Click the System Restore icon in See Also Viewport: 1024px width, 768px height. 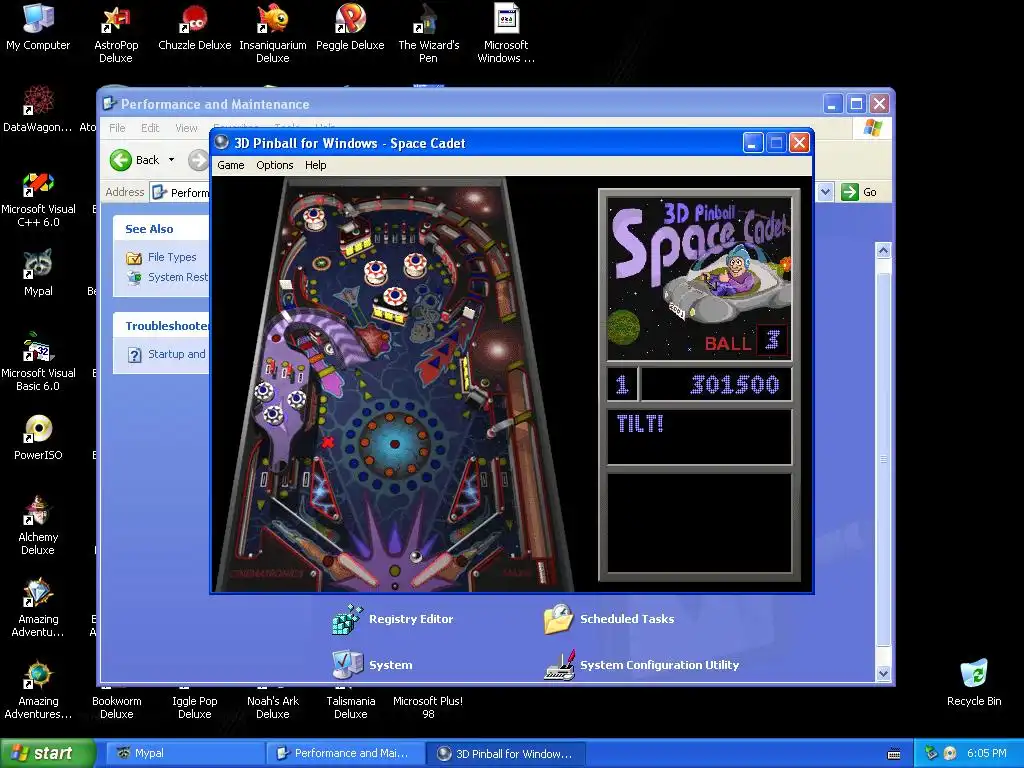[134, 278]
